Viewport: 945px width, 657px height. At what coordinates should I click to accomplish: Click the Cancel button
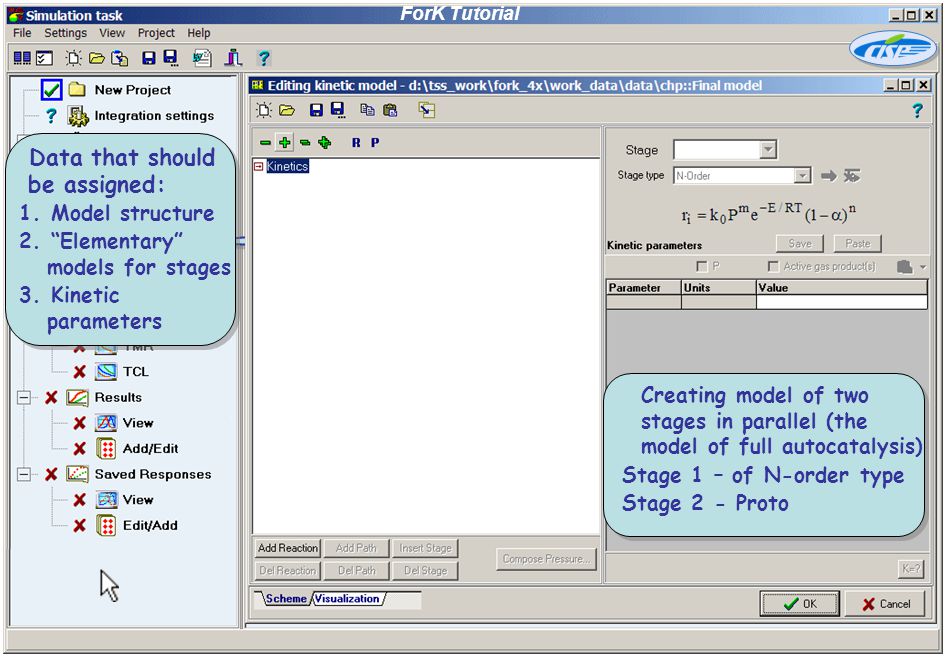[885, 604]
